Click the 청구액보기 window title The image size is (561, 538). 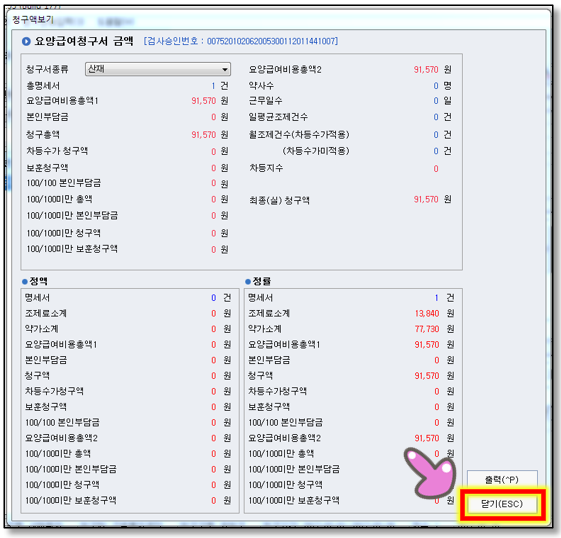pos(33,20)
